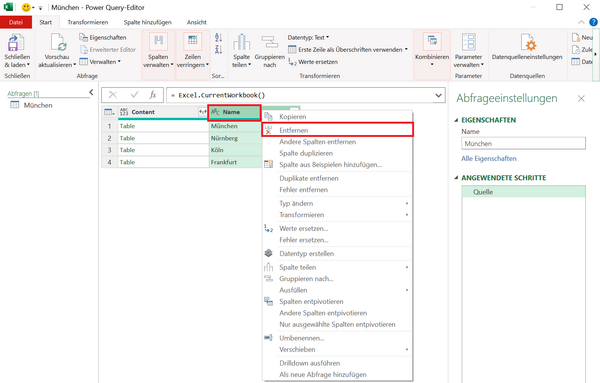This screenshot has width=600, height=383.
Task: Select the Spalte teilen ribbon icon
Action: coord(241,42)
